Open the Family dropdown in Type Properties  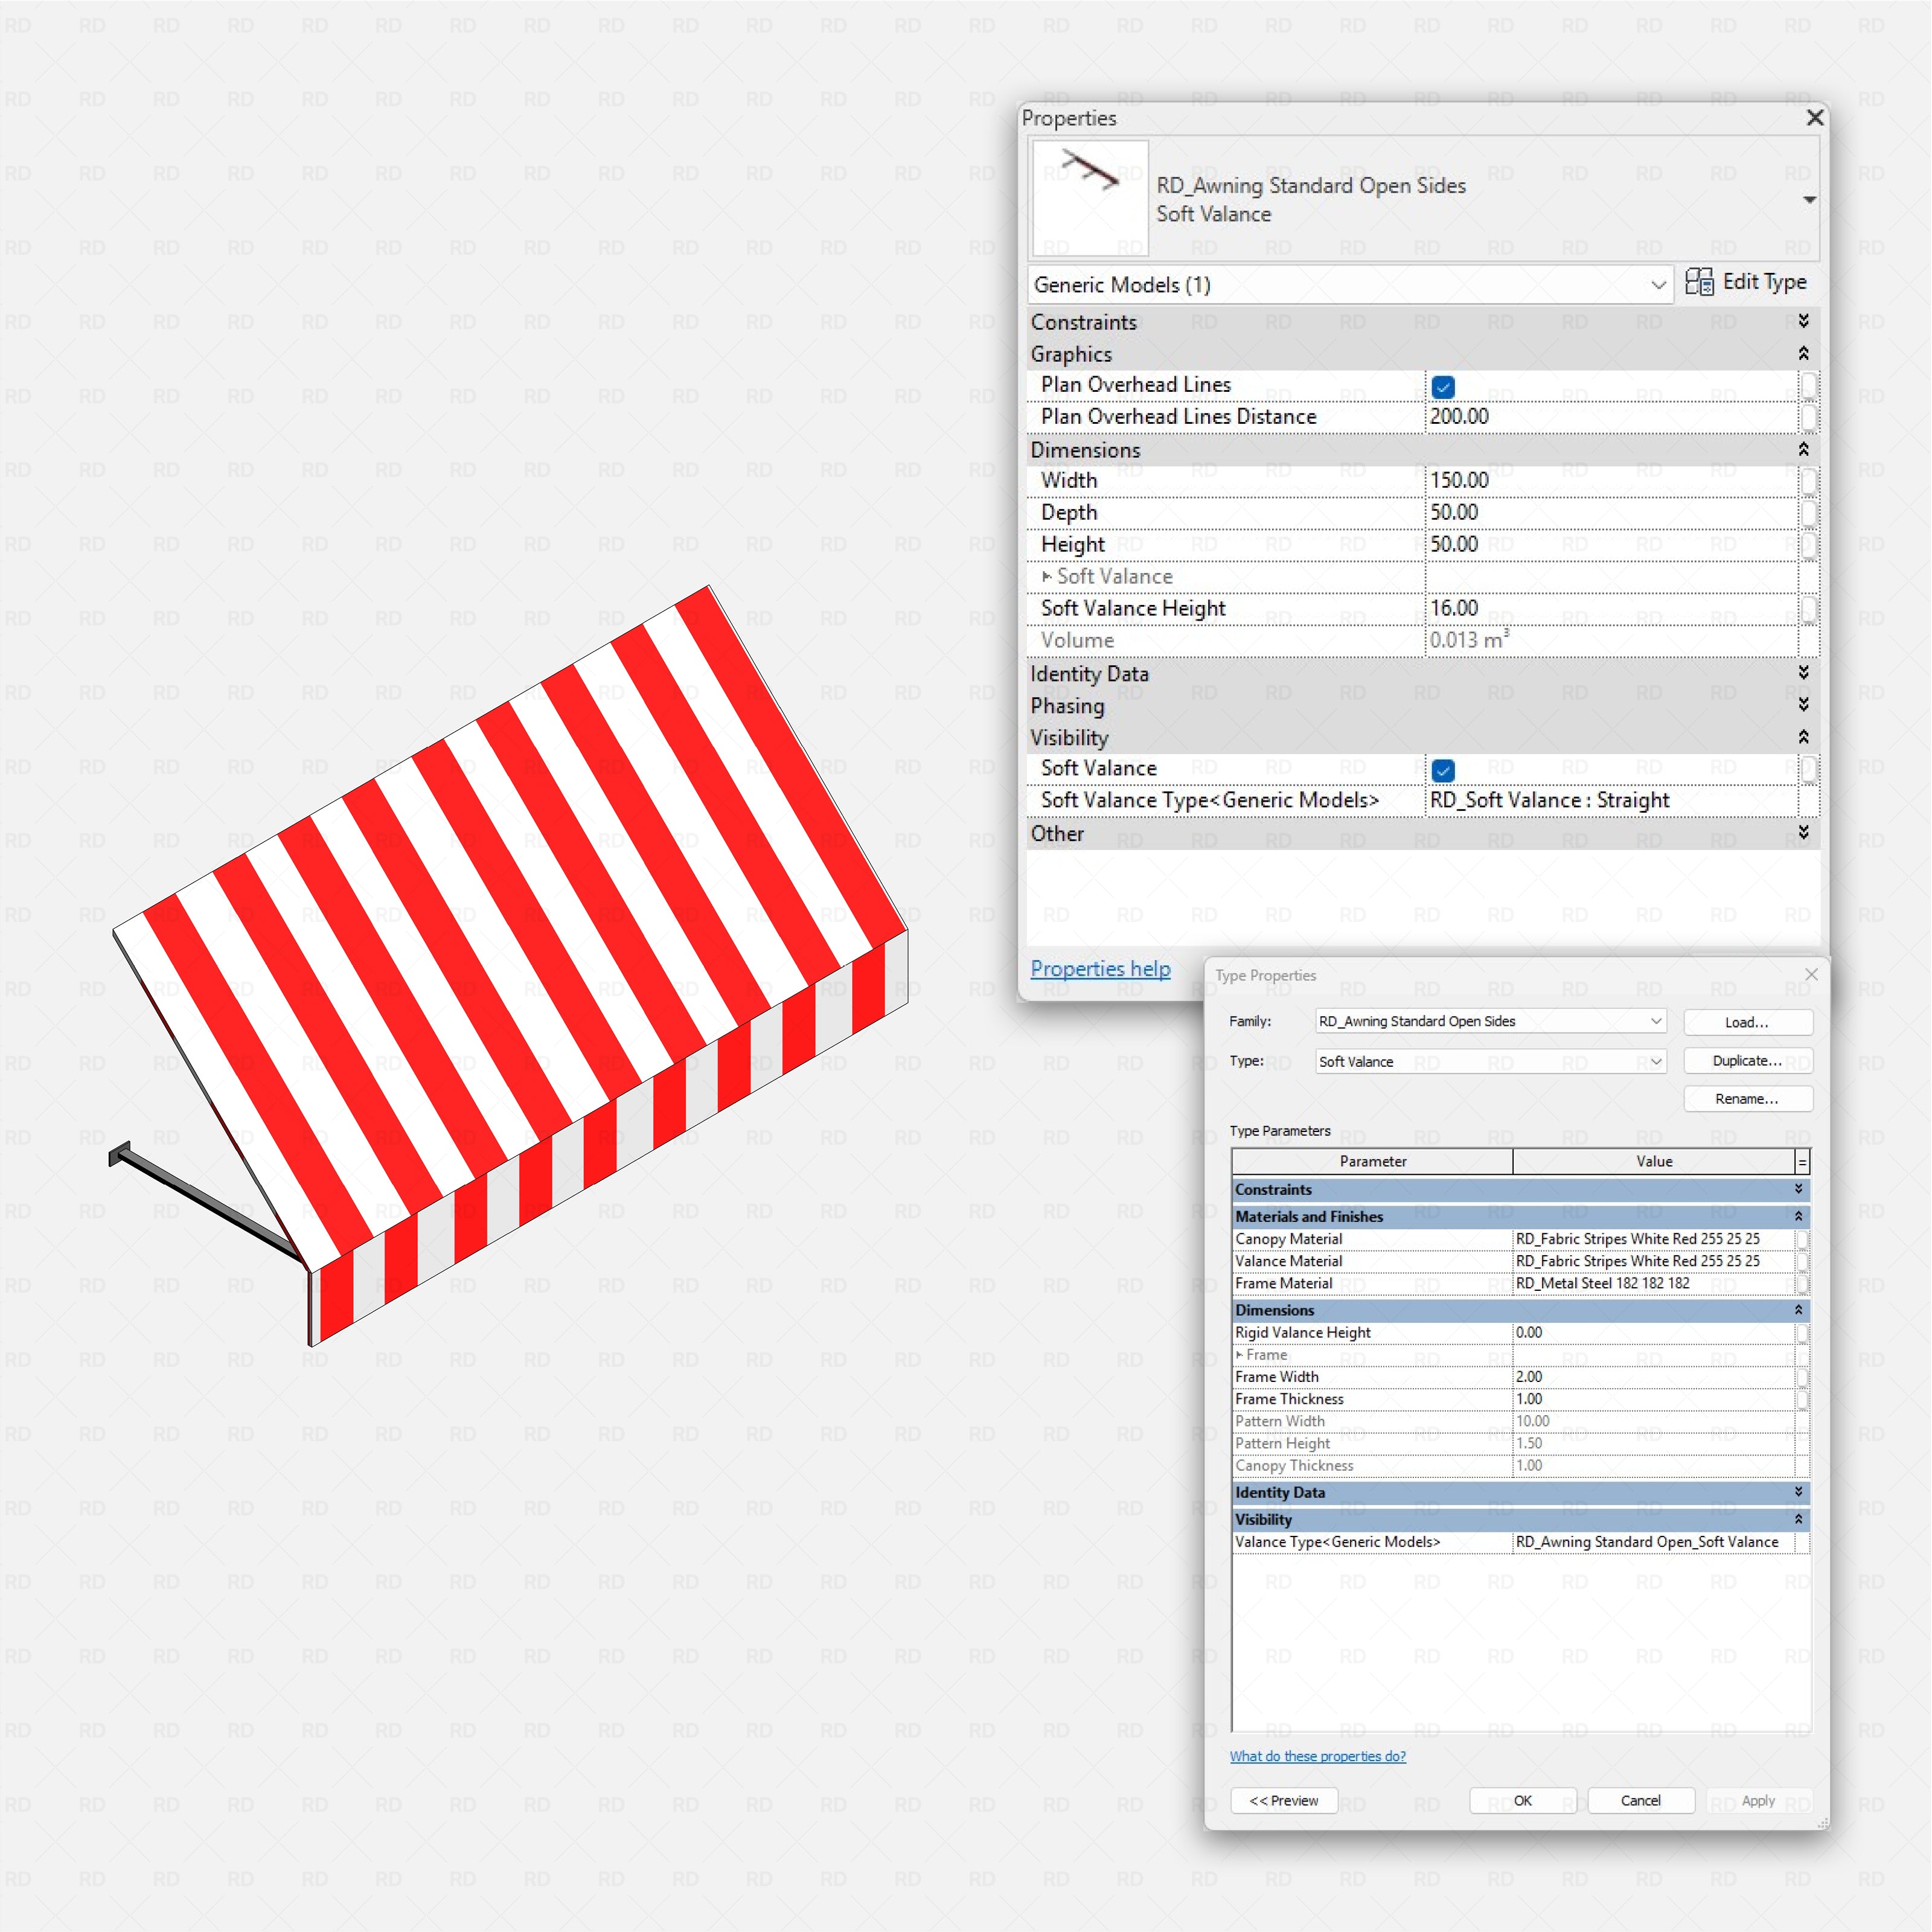pos(1491,1021)
